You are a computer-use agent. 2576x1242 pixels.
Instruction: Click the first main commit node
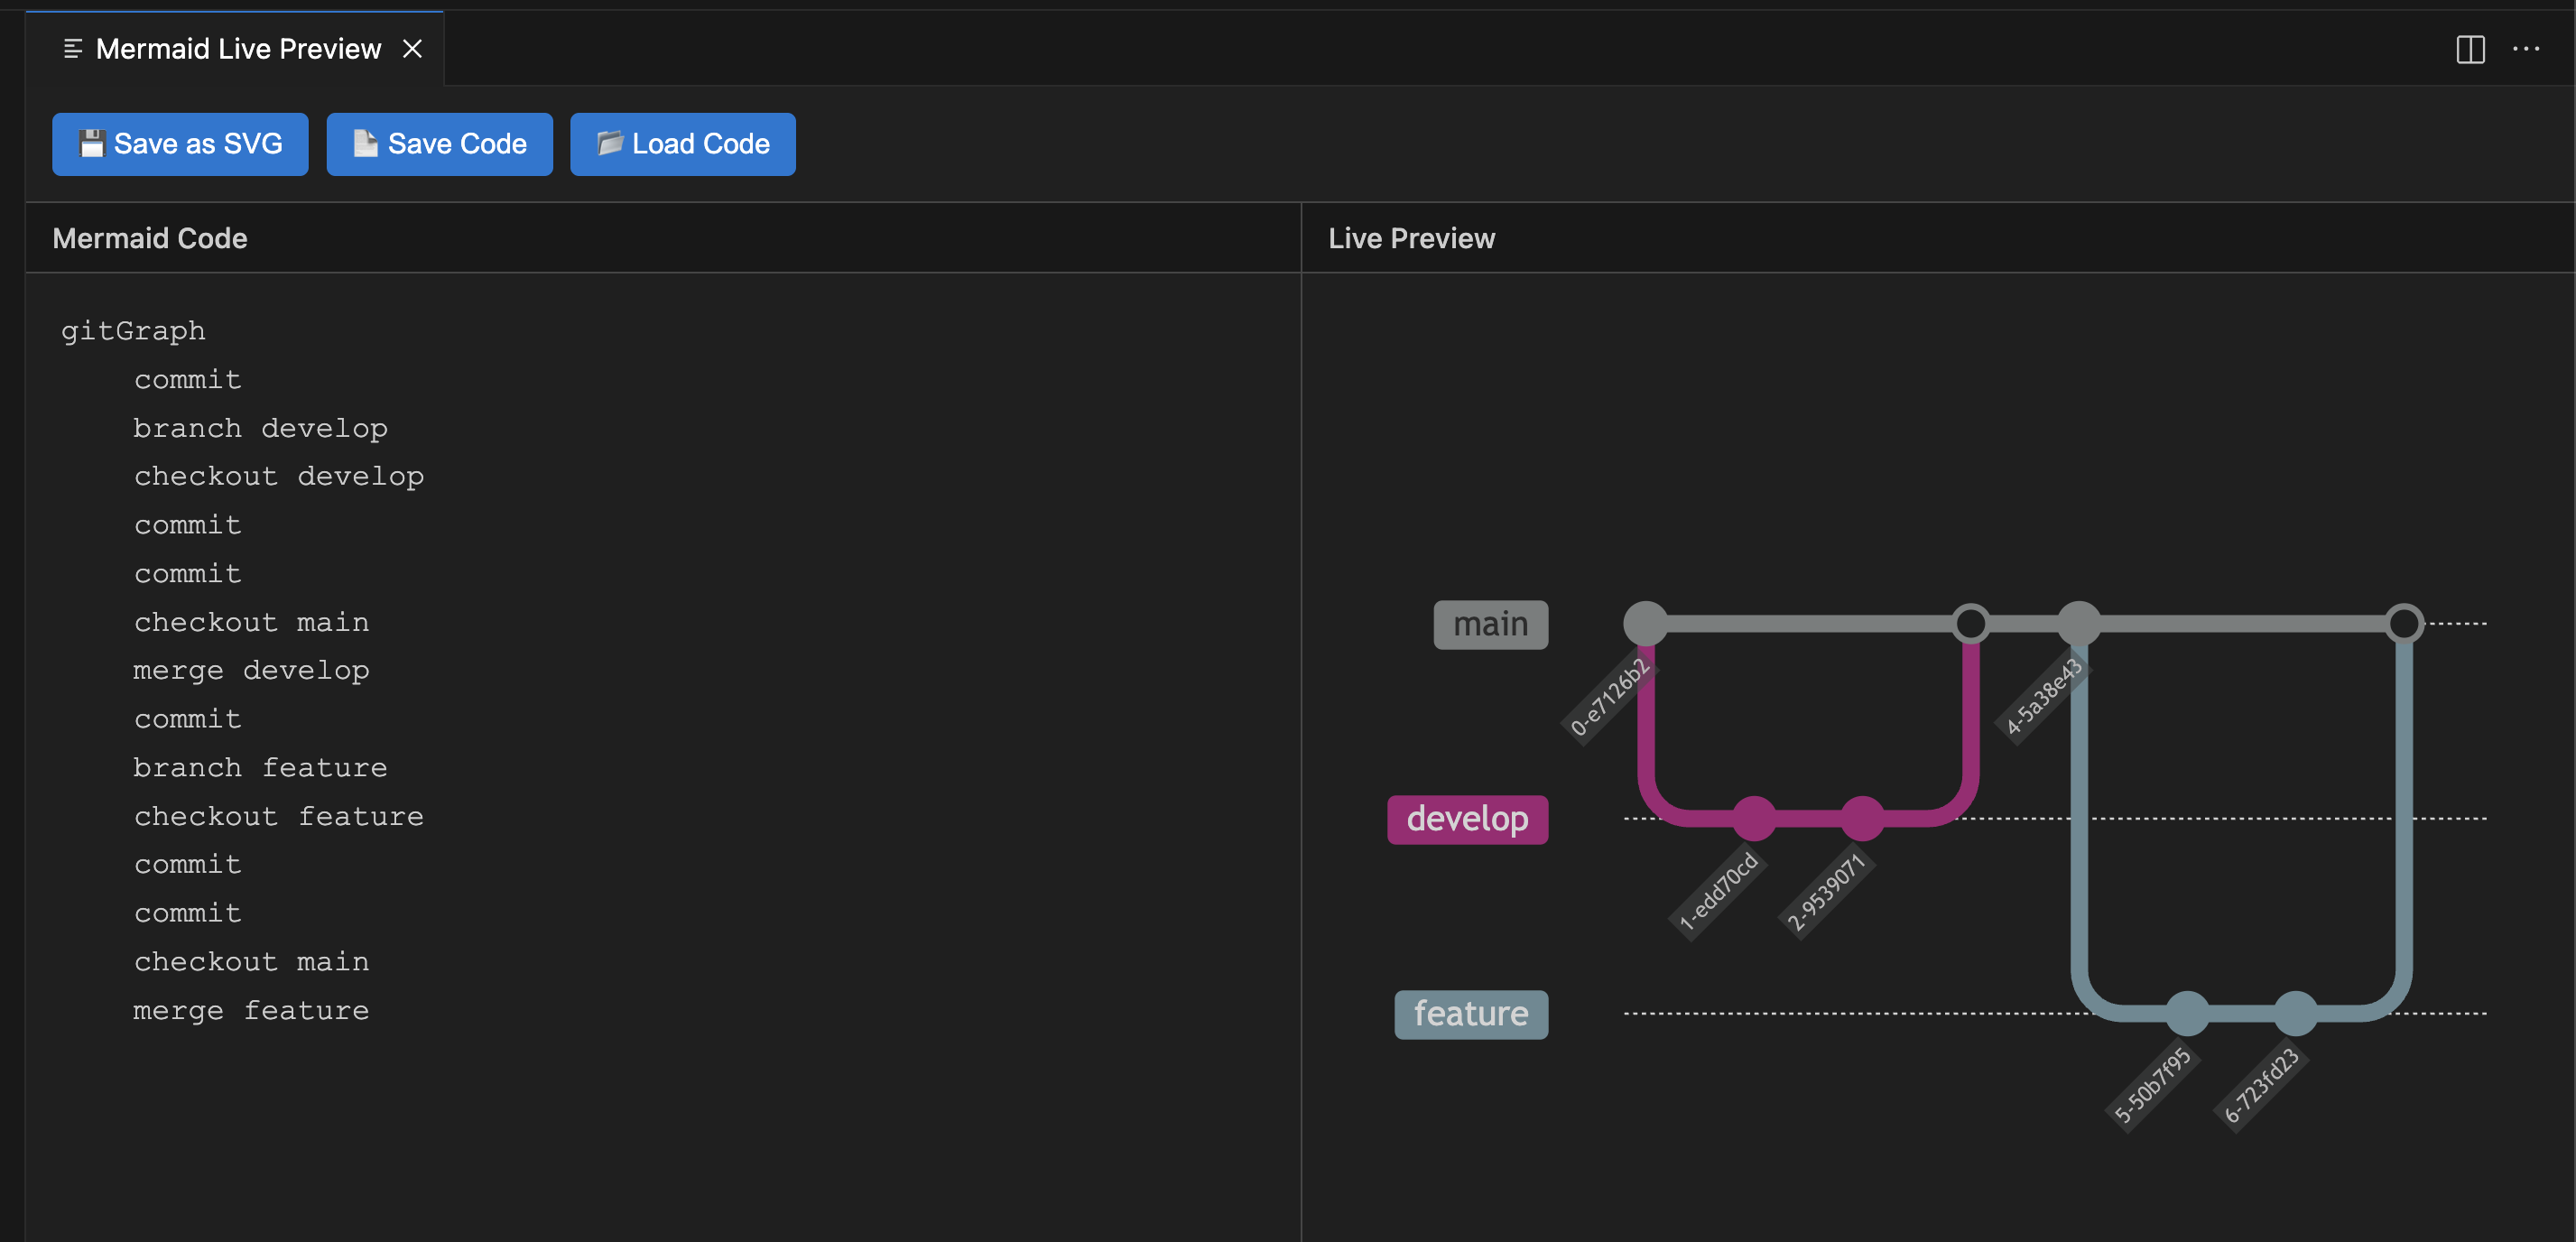(1645, 623)
